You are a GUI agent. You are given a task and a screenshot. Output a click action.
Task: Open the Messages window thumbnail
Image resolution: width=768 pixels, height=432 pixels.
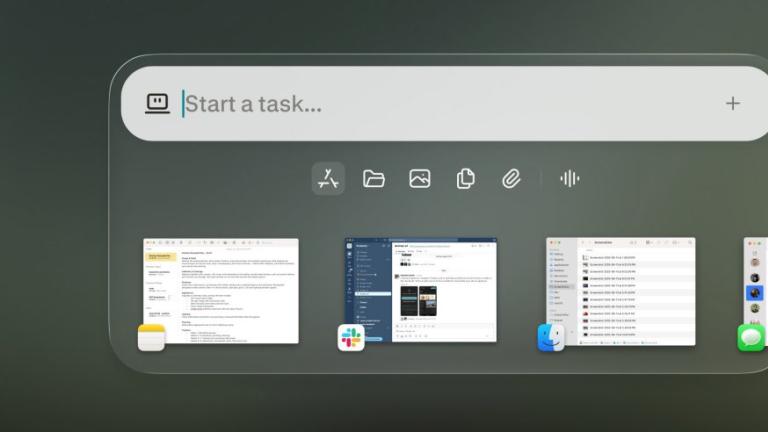756,291
